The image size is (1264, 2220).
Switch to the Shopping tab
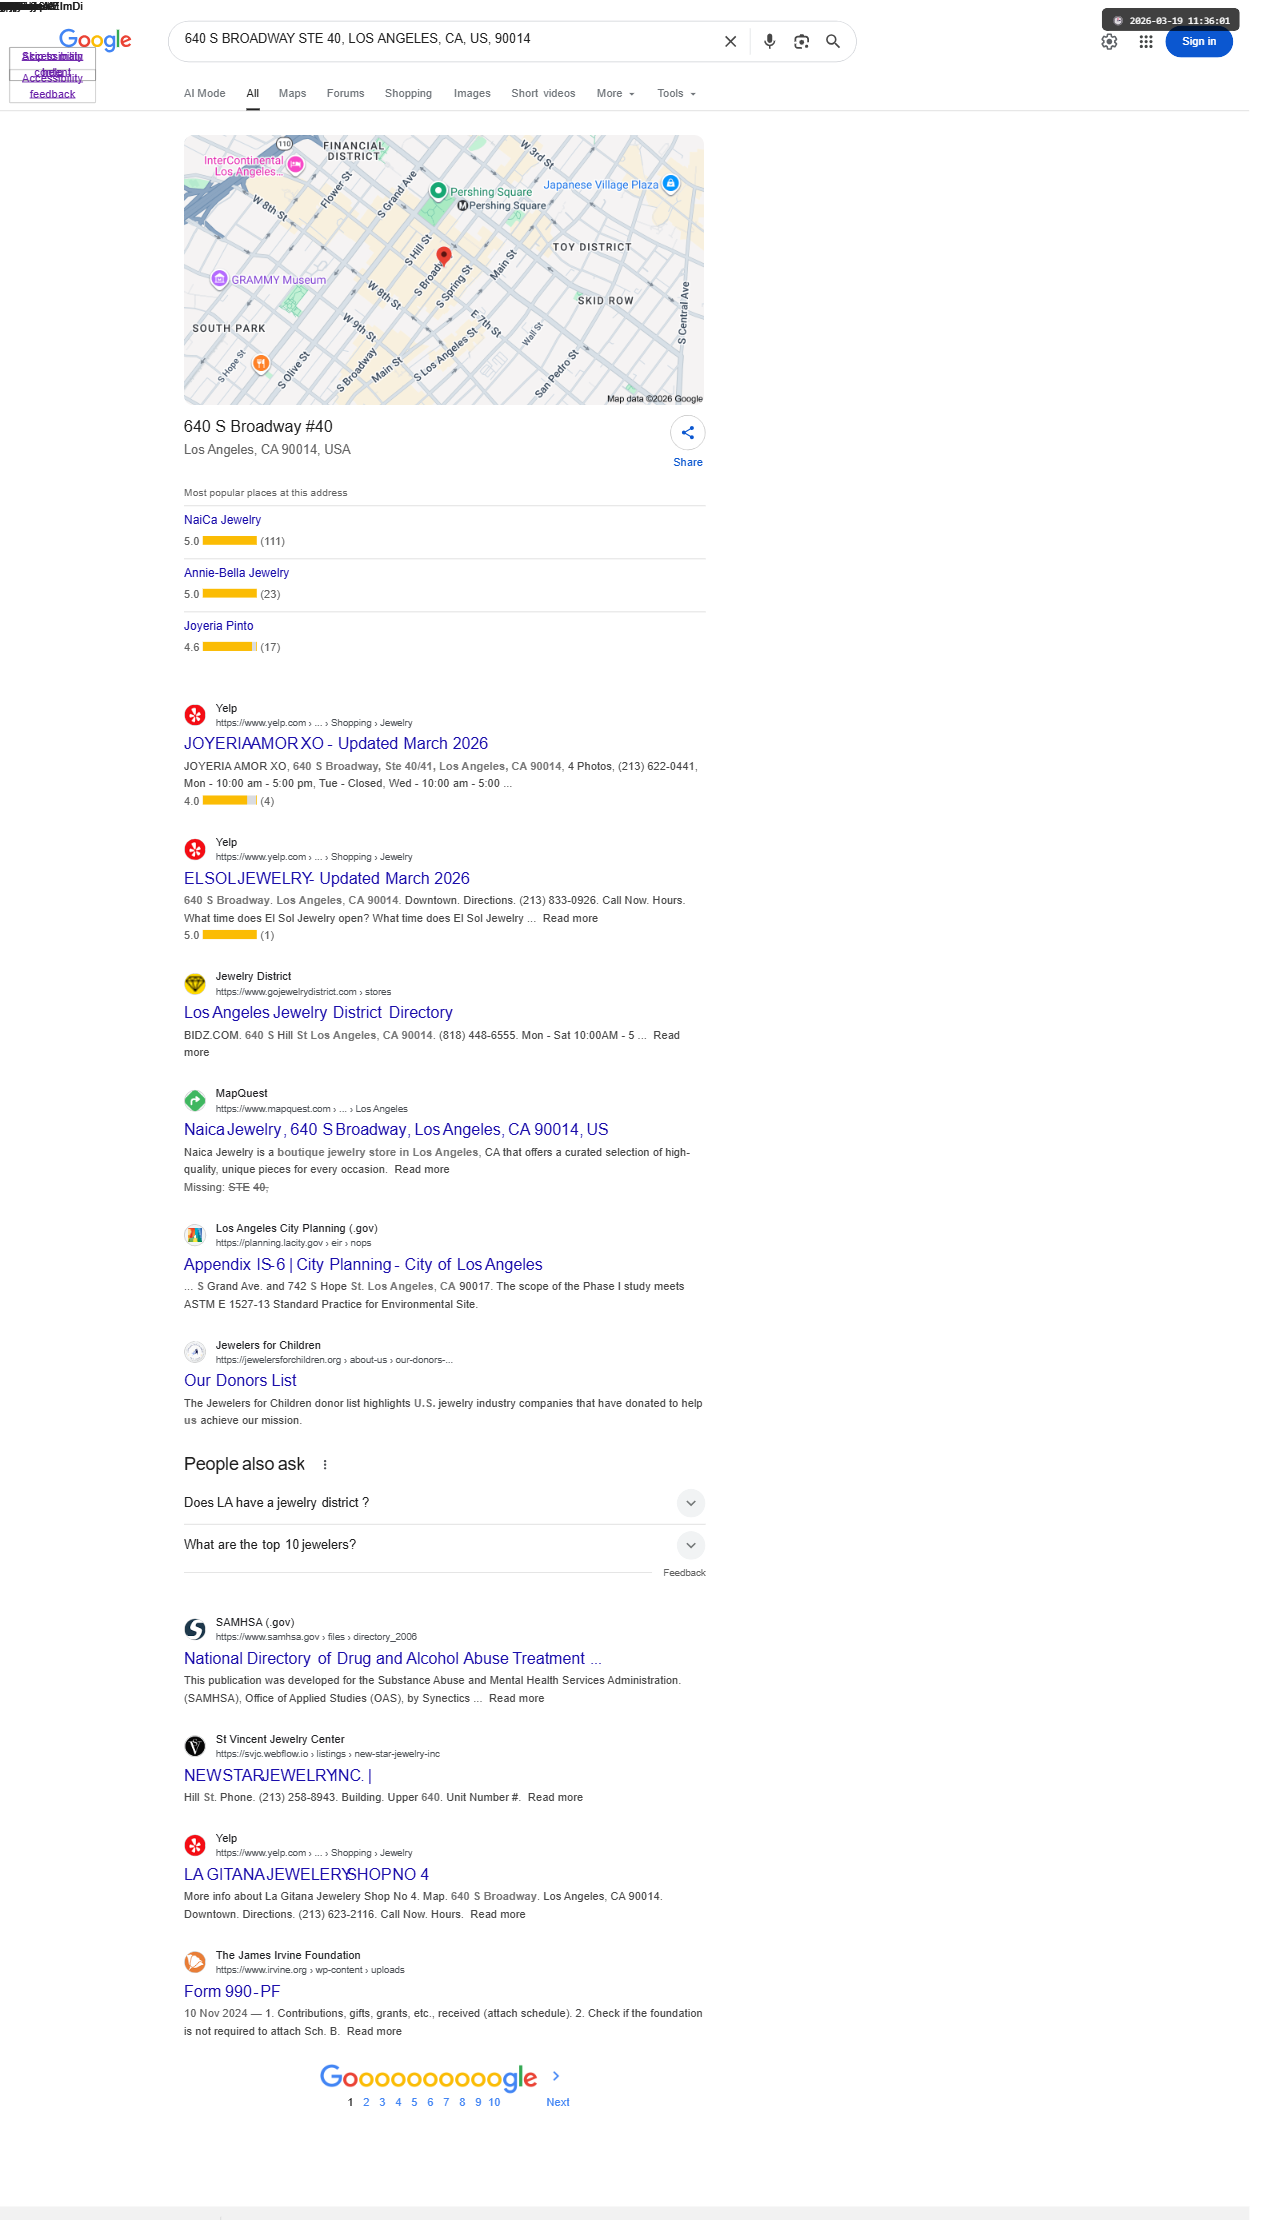coord(408,93)
